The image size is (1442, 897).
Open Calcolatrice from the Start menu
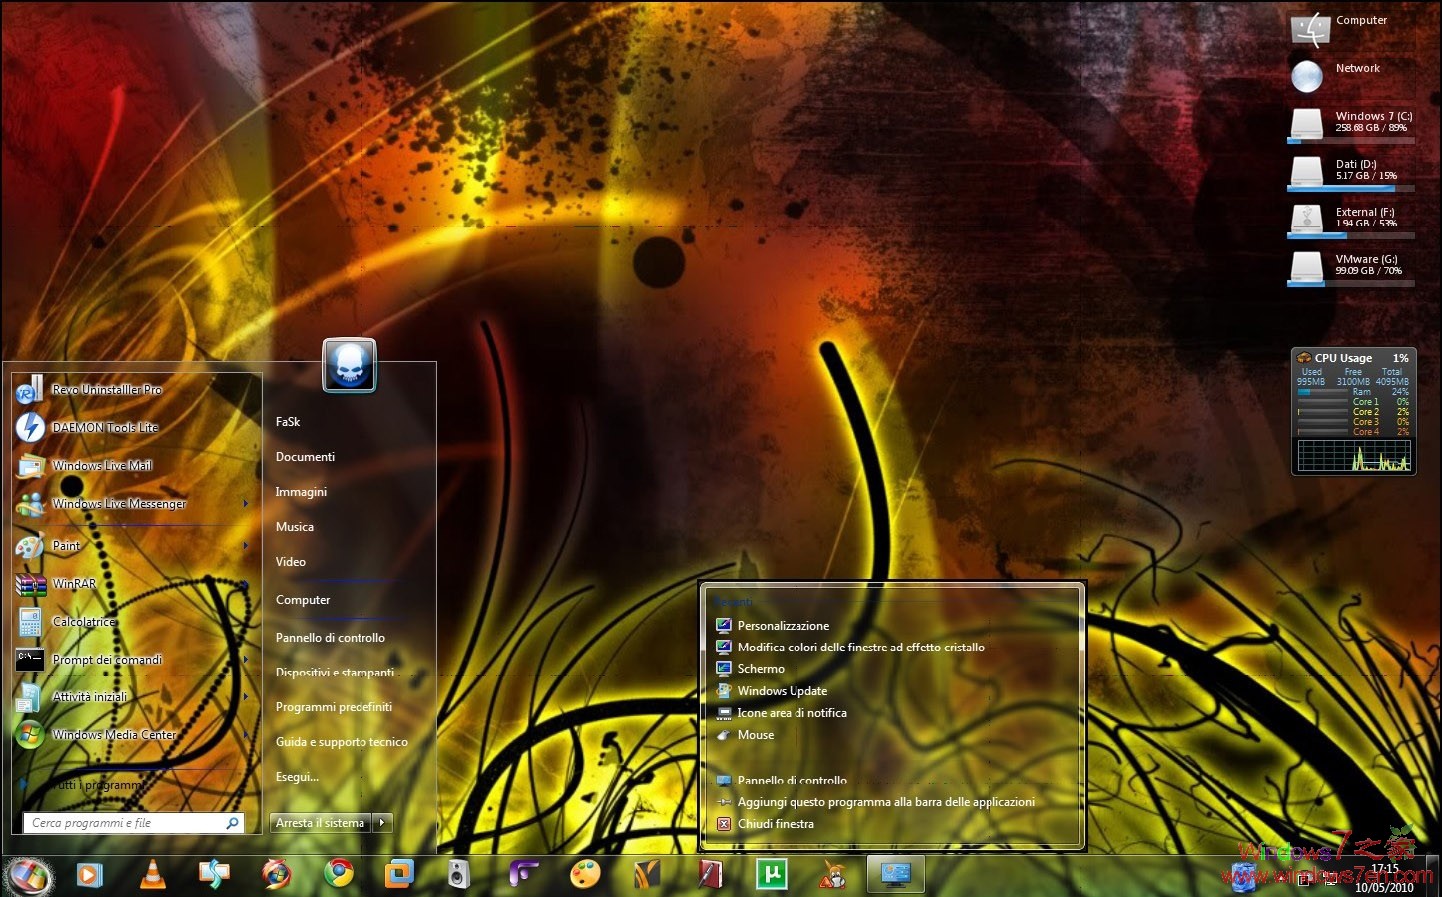[x=83, y=622]
